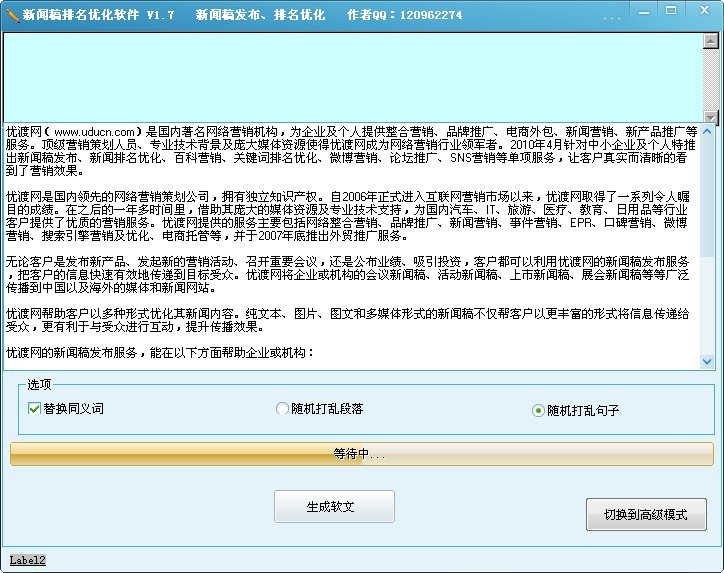
Task: Close the window with X button
Action: tap(704, 10)
